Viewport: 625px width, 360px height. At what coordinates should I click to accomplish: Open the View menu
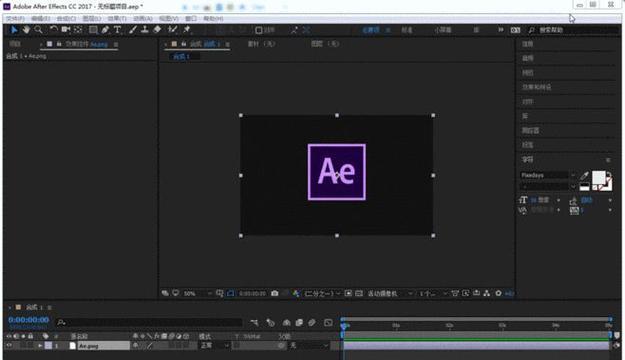click(x=169, y=19)
